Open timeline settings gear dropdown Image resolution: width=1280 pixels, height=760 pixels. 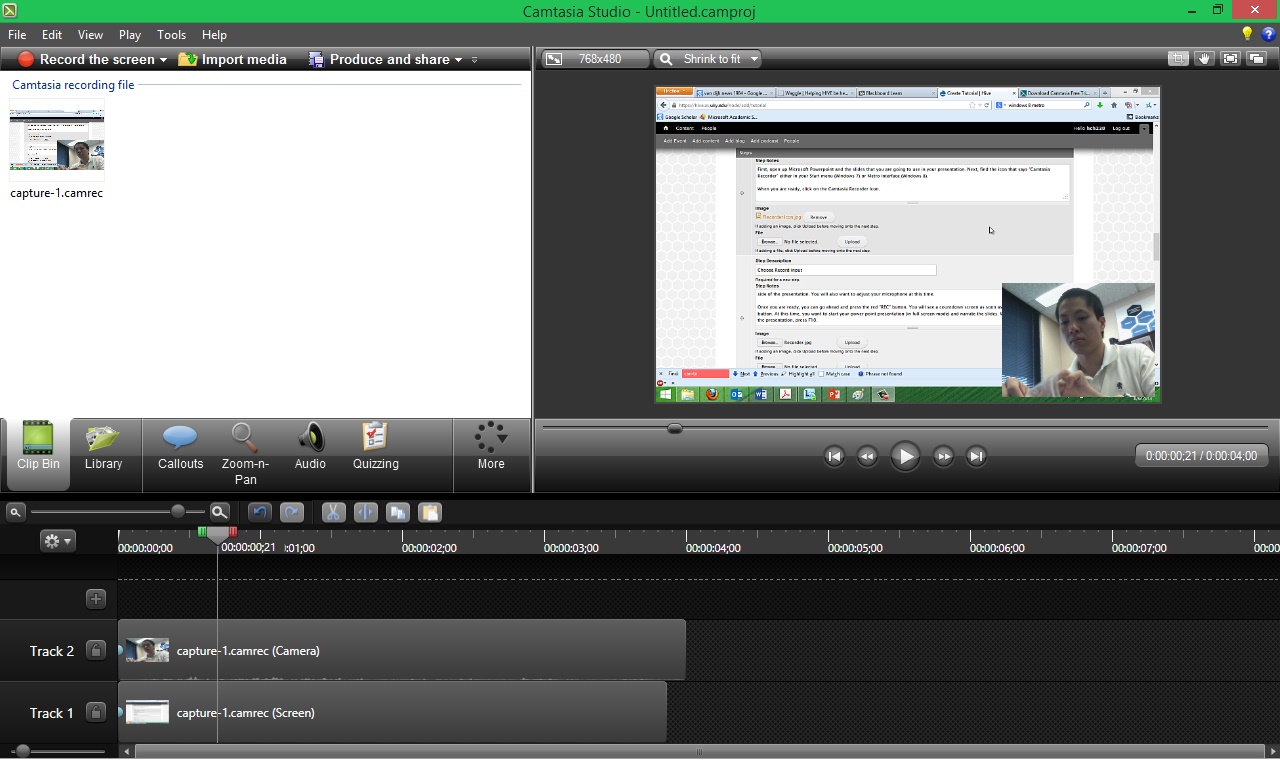tap(57, 540)
